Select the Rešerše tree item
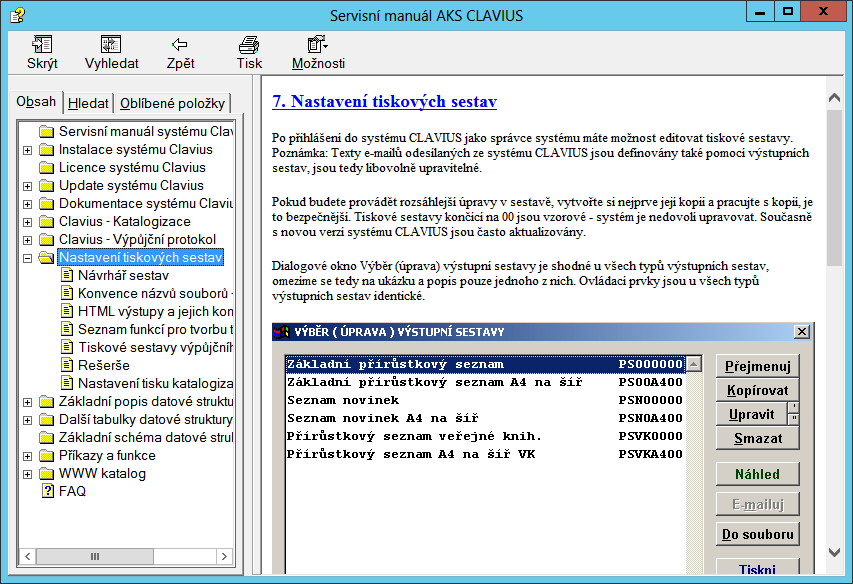Image resolution: width=853 pixels, height=584 pixels. coord(103,365)
